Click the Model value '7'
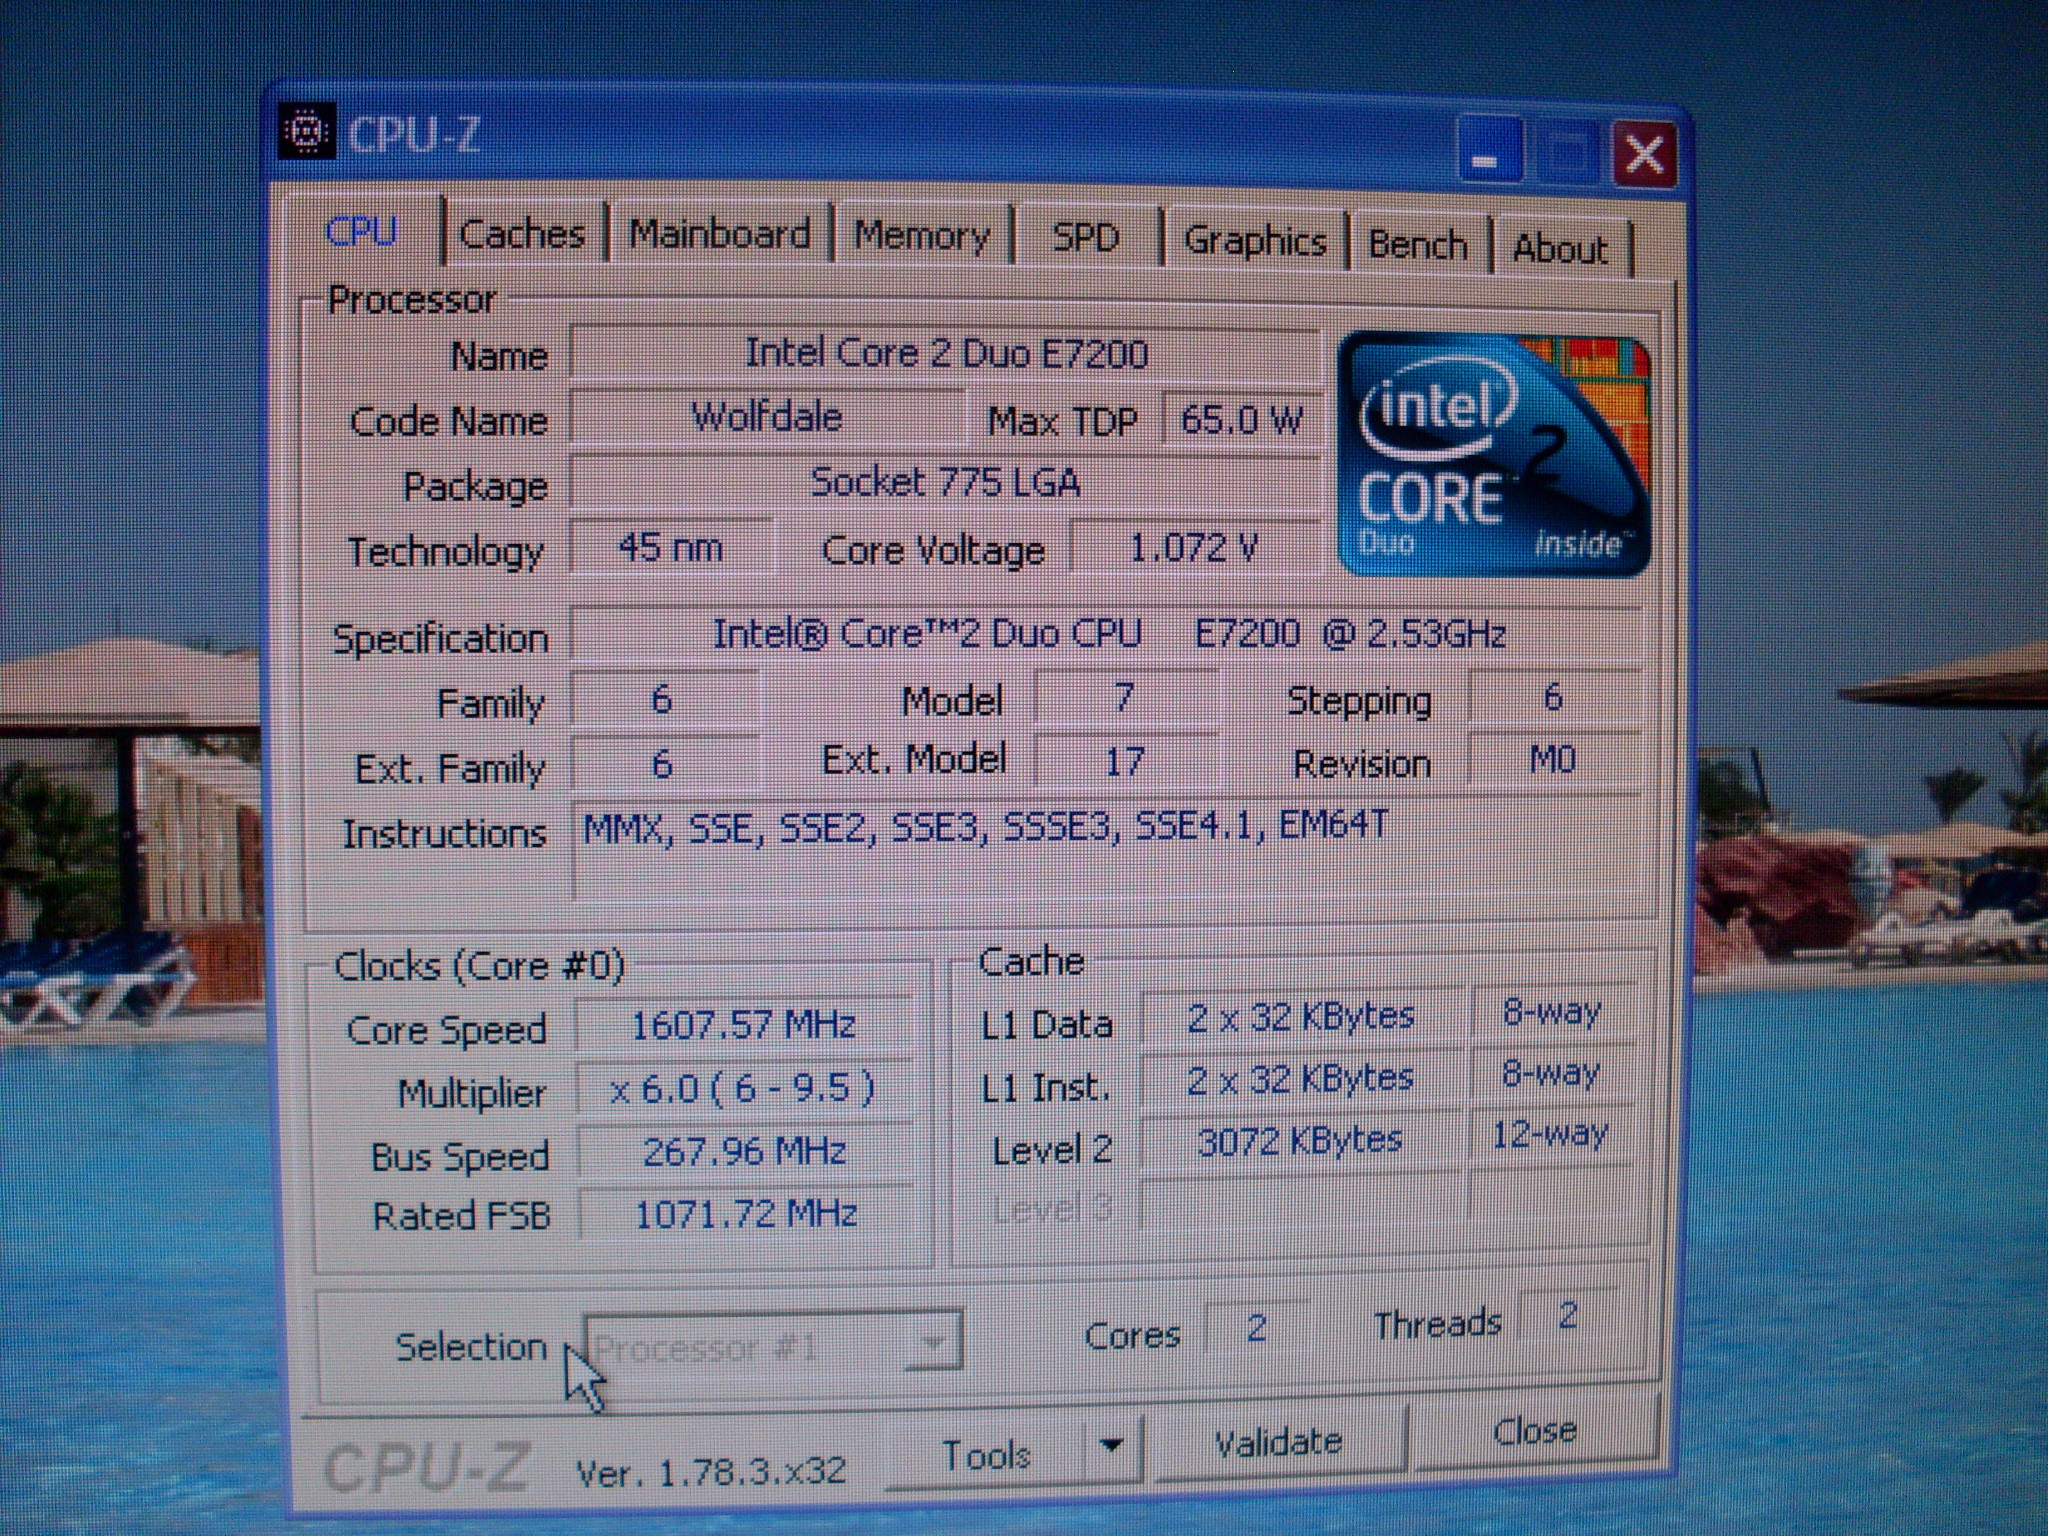The width and height of the screenshot is (2048, 1536). point(1125,697)
